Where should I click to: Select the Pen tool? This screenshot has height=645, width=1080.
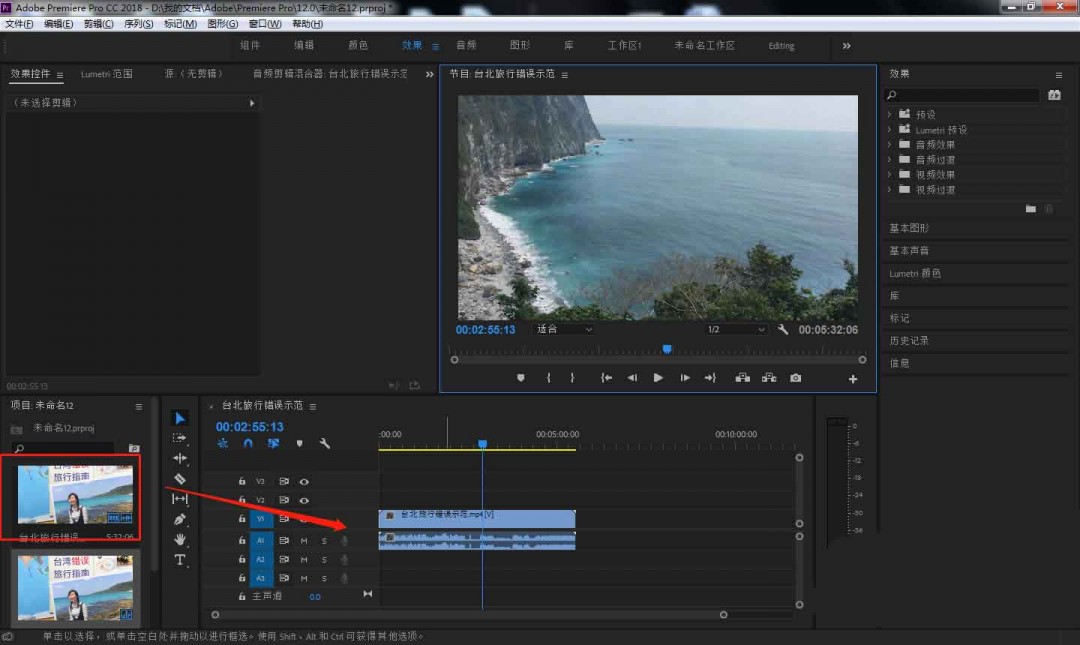point(180,519)
